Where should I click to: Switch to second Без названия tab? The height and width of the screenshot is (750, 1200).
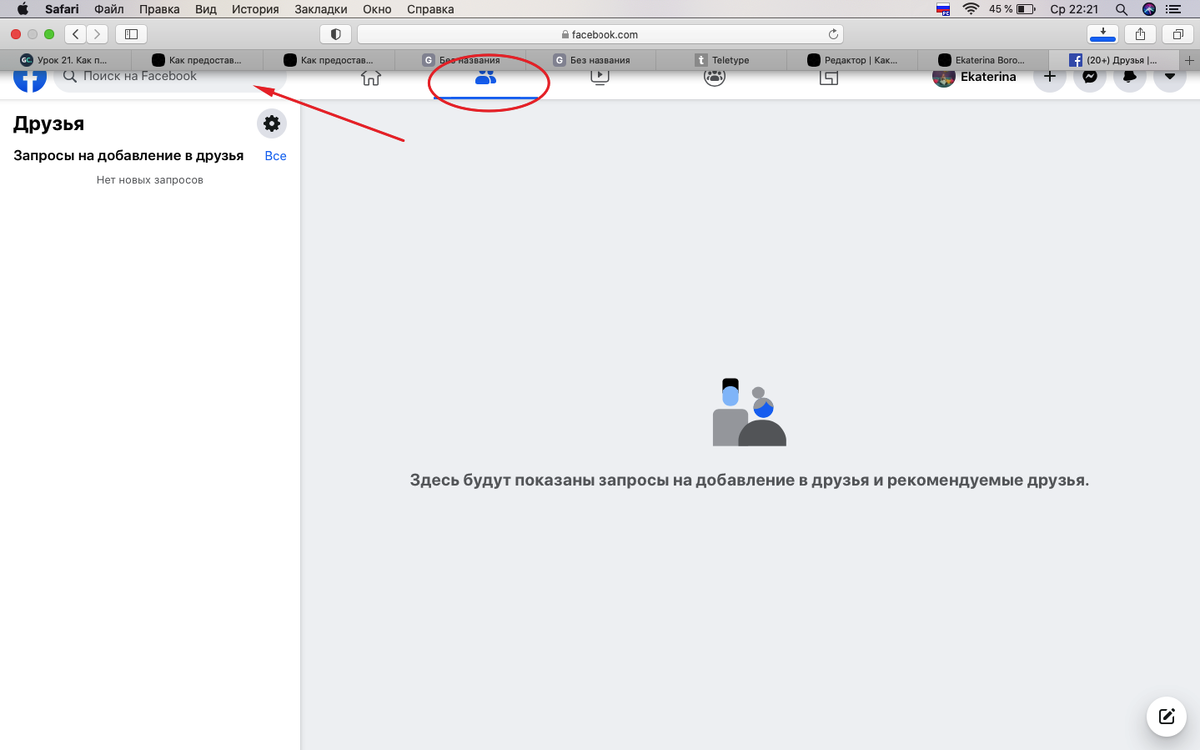591,60
